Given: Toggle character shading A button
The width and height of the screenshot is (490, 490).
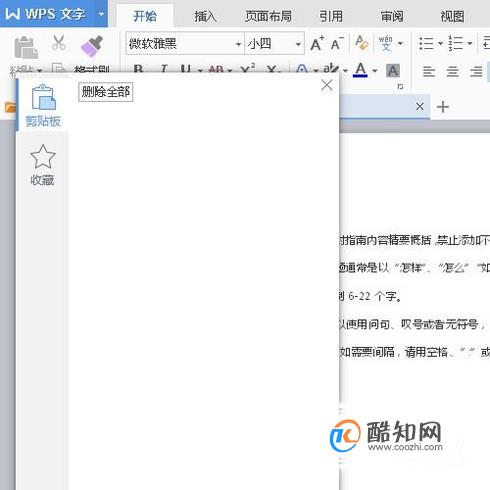Looking at the screenshot, I should tap(393, 71).
